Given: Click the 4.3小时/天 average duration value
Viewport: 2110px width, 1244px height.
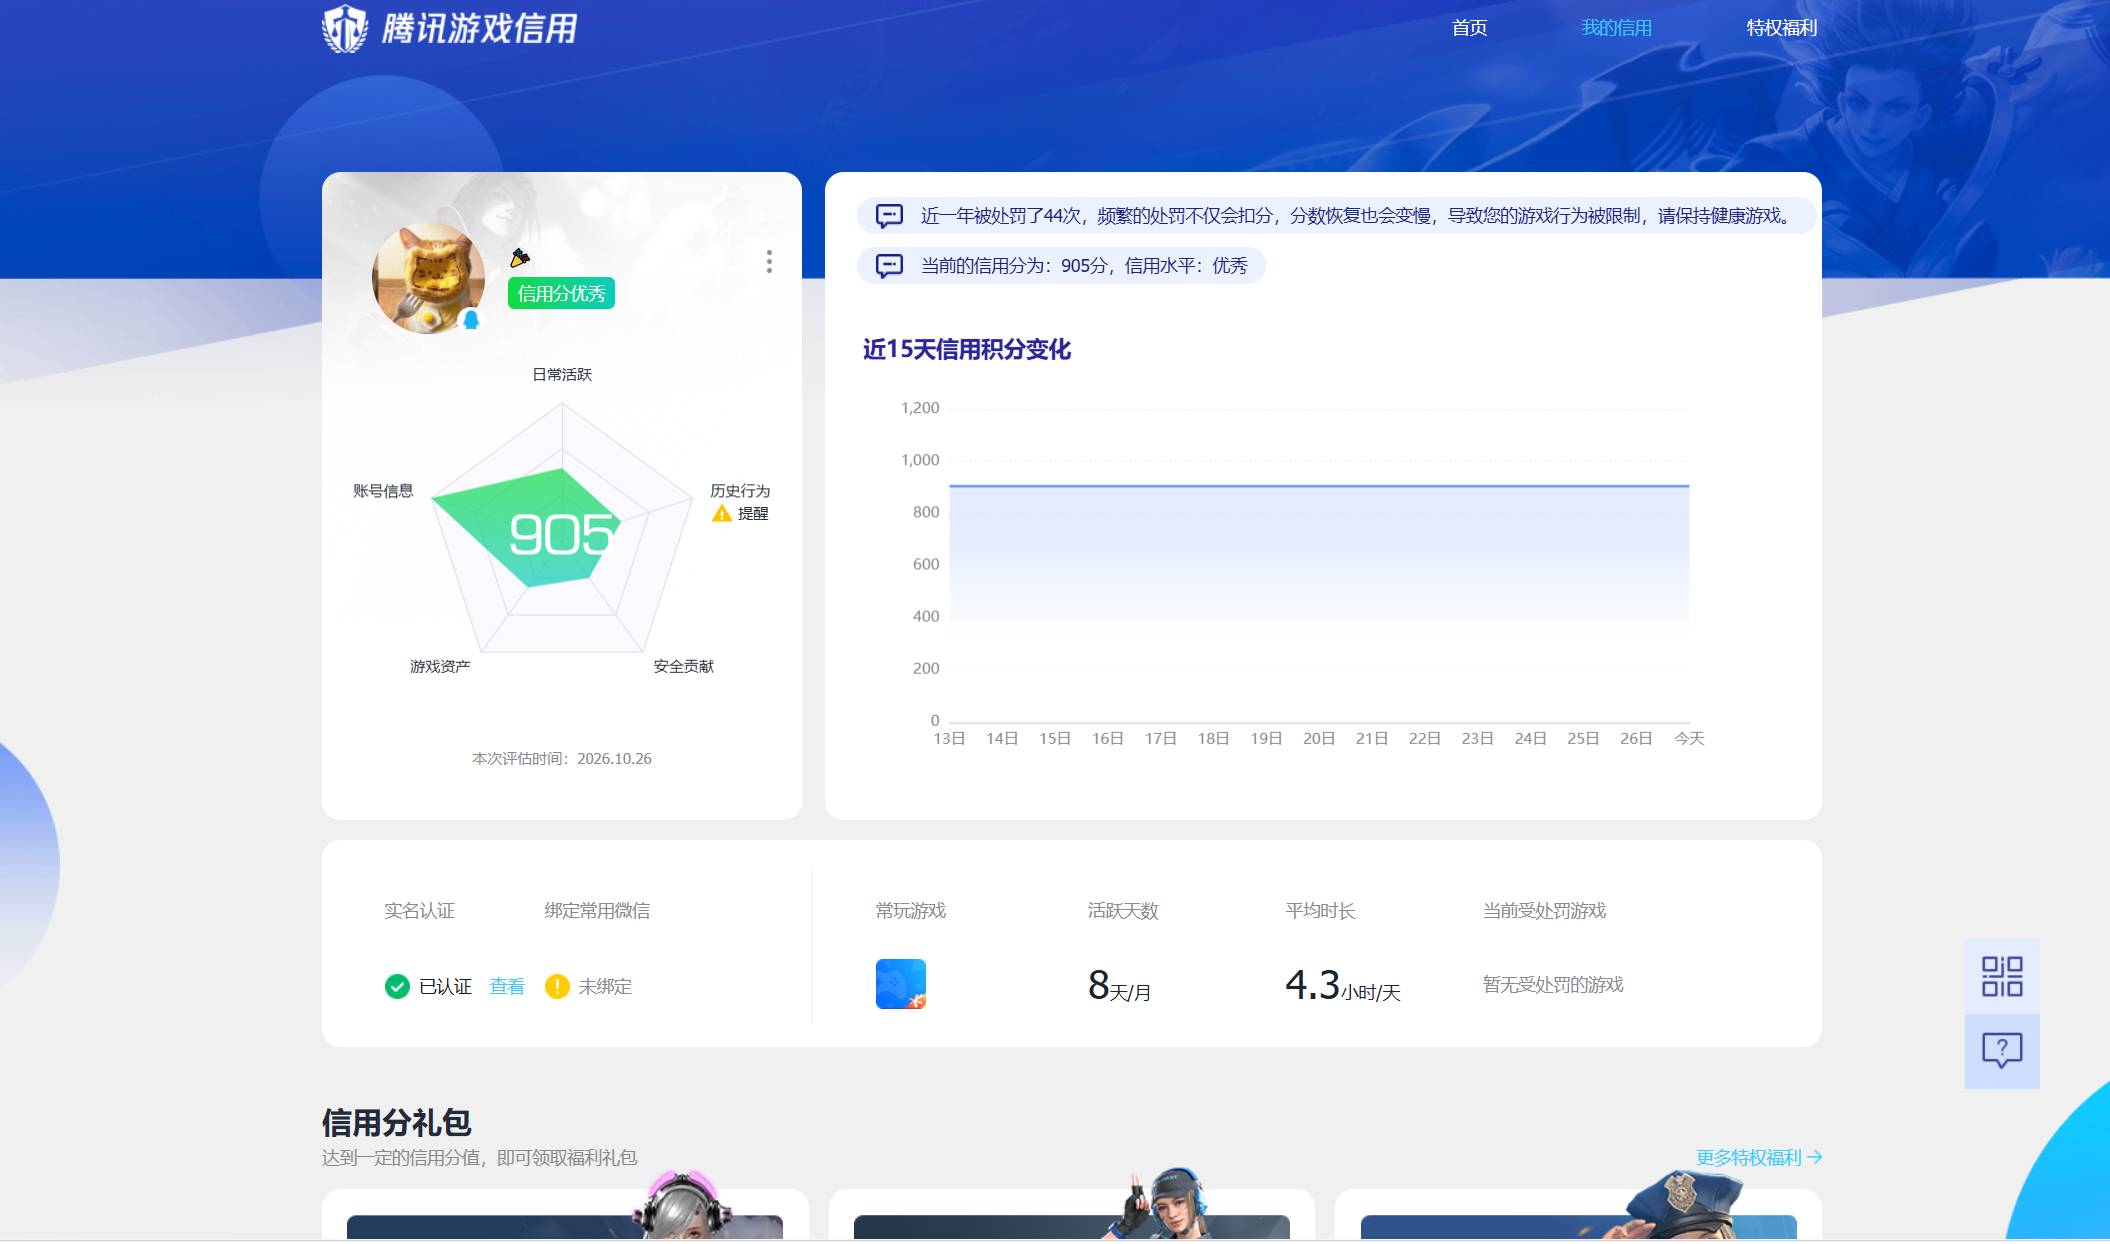Looking at the screenshot, I should 1343,986.
